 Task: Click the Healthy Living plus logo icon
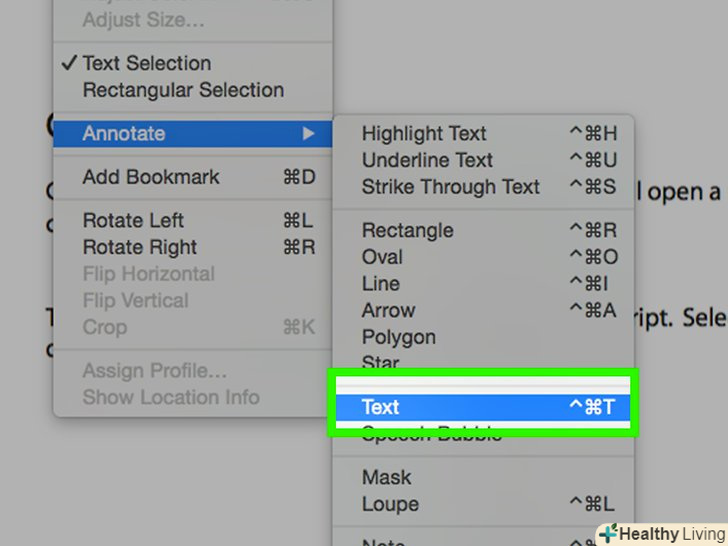tap(608, 534)
